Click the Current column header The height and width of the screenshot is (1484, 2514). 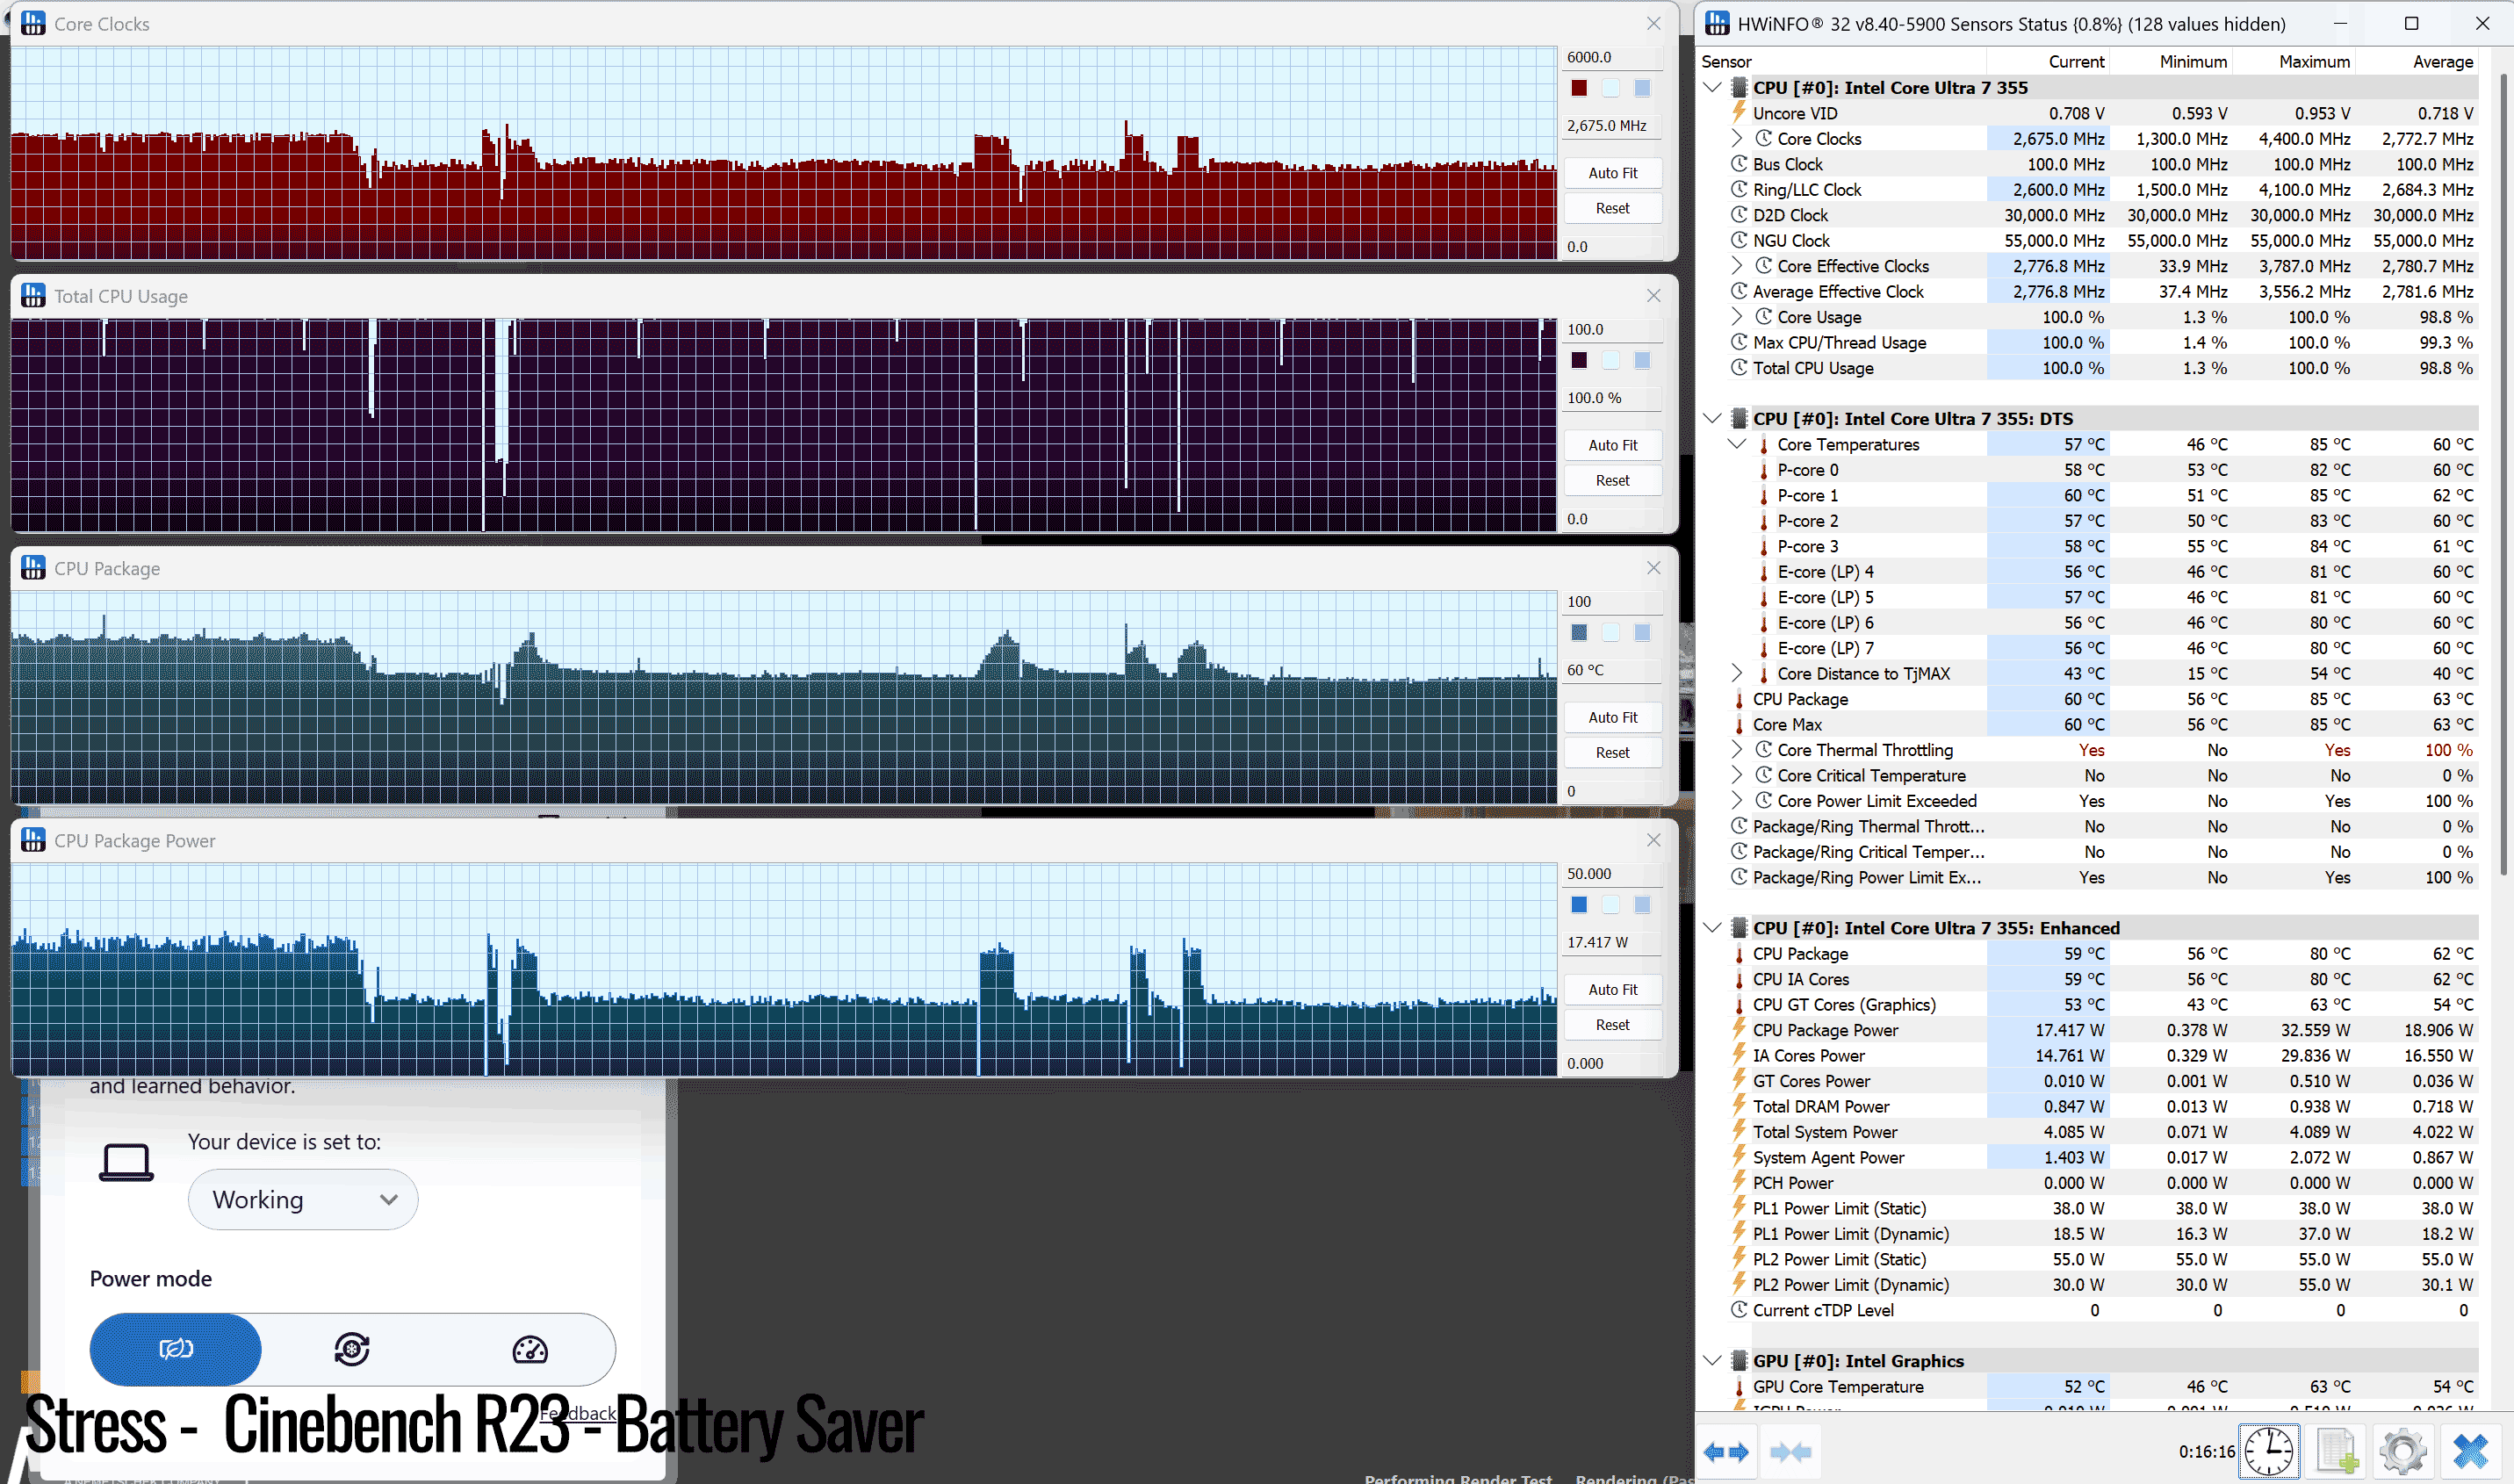[2047, 61]
